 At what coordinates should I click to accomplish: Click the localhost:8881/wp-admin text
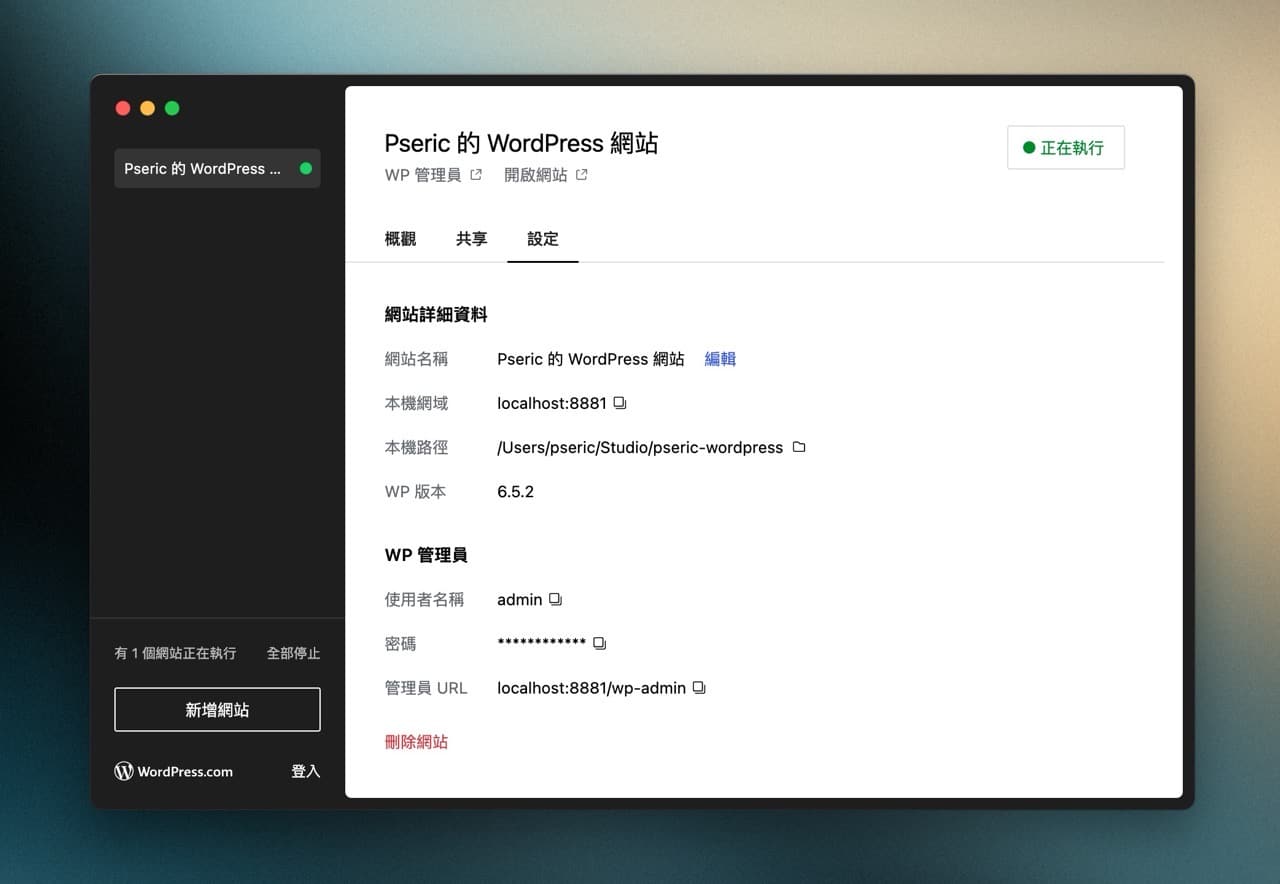click(592, 687)
